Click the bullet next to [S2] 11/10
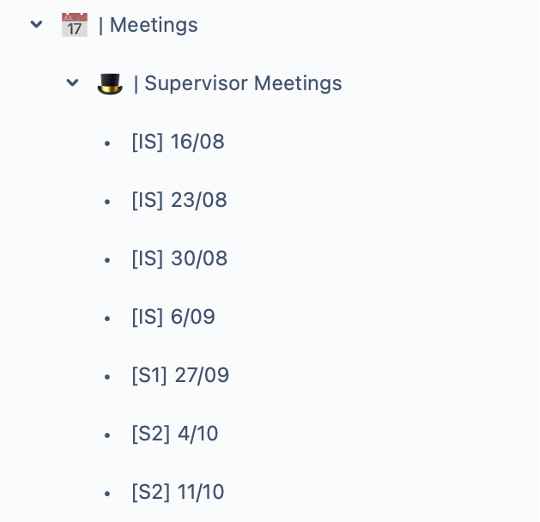The height and width of the screenshot is (522, 540). pos(107,494)
